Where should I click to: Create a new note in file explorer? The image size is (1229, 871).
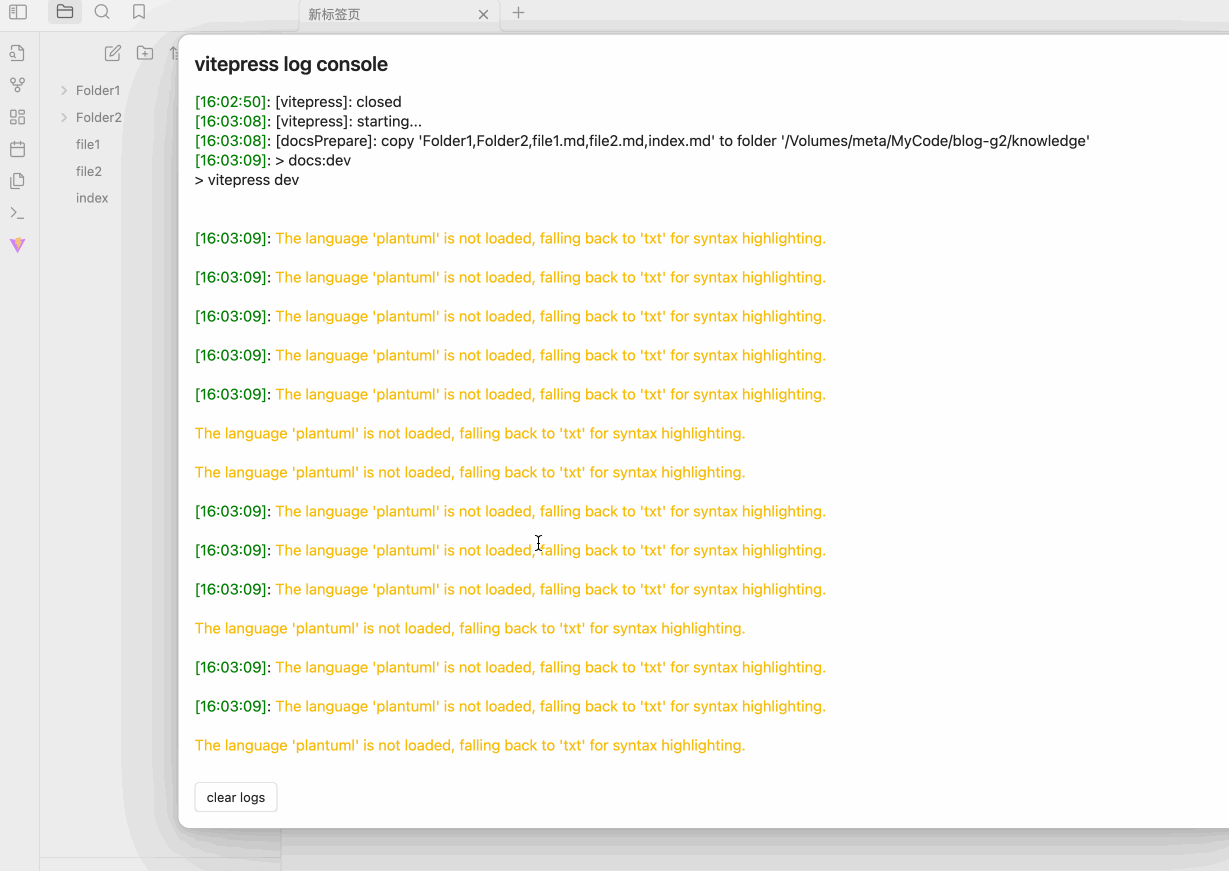(113, 53)
